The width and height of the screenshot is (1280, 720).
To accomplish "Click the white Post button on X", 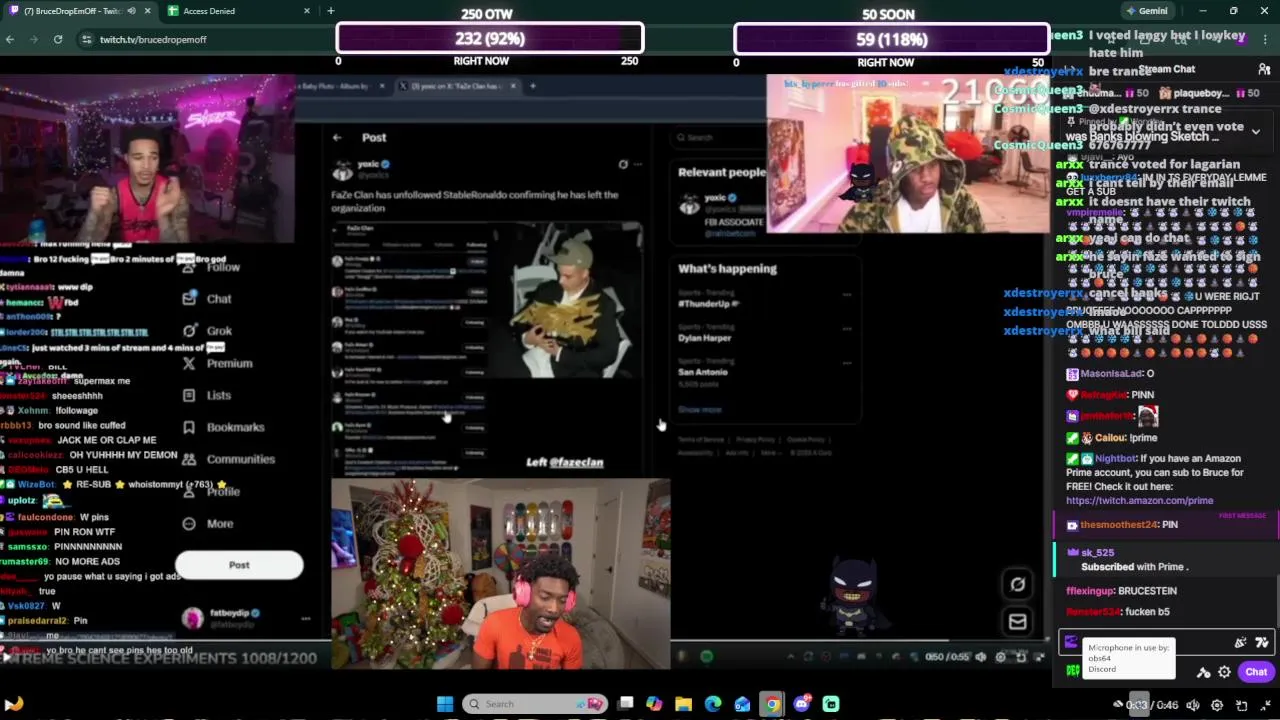I will pyautogui.click(x=239, y=565).
